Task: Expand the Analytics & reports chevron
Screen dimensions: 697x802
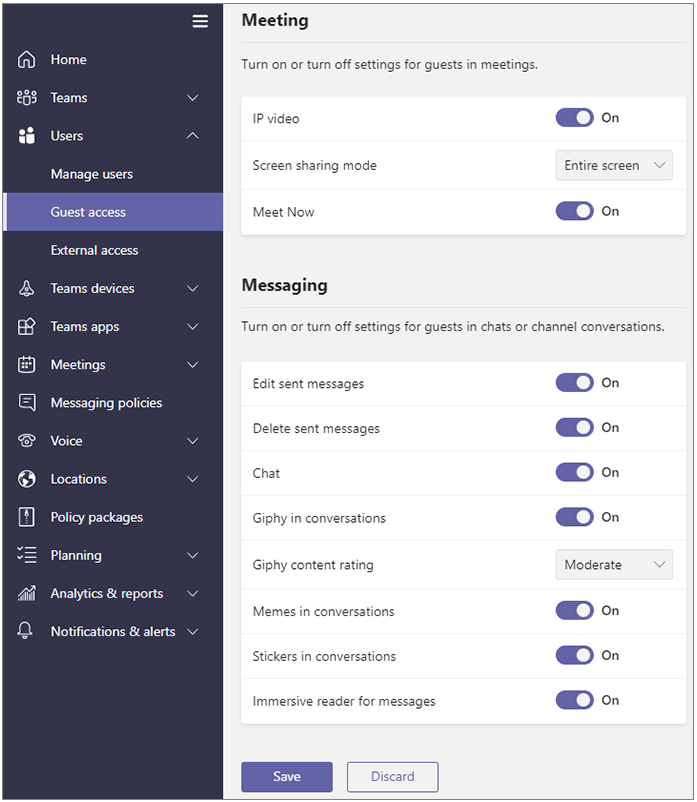Action: (193, 593)
